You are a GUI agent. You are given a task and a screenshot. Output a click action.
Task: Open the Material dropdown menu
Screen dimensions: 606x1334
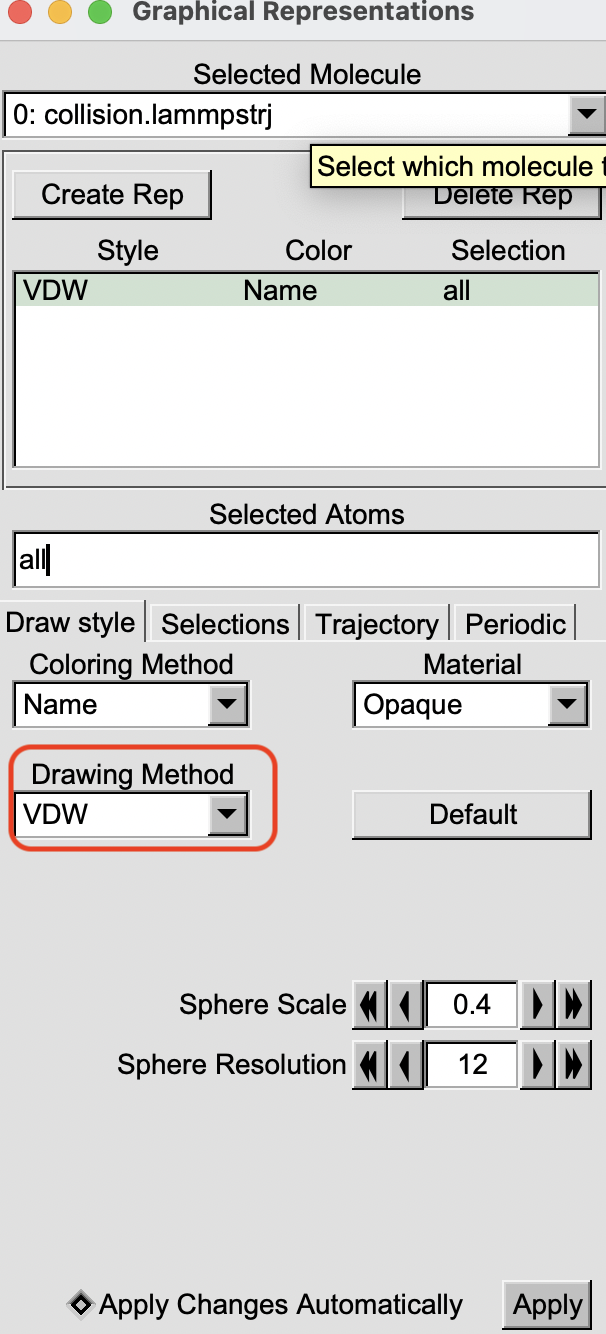click(x=568, y=705)
